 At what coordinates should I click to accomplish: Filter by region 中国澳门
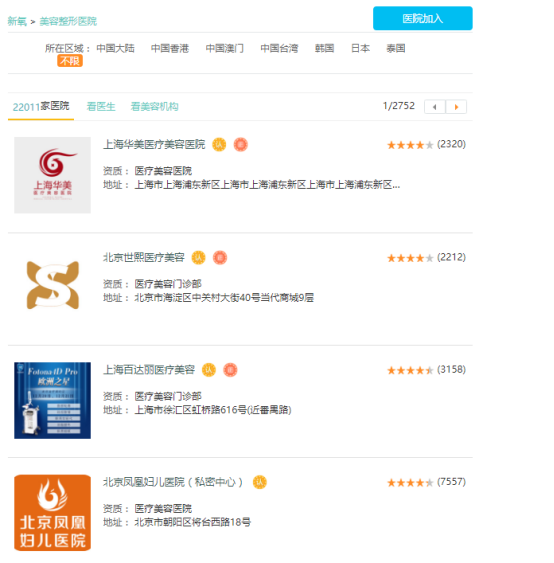225,48
